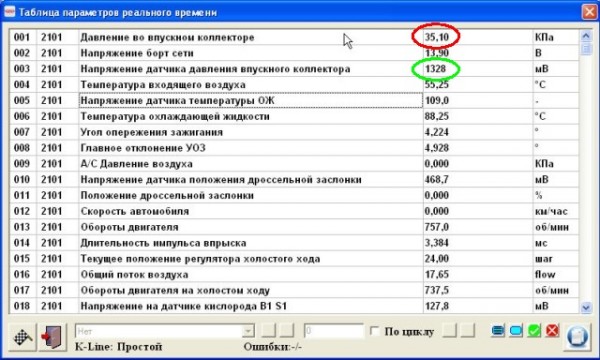
Task: Click the blue list view icon
Action: click(497, 331)
